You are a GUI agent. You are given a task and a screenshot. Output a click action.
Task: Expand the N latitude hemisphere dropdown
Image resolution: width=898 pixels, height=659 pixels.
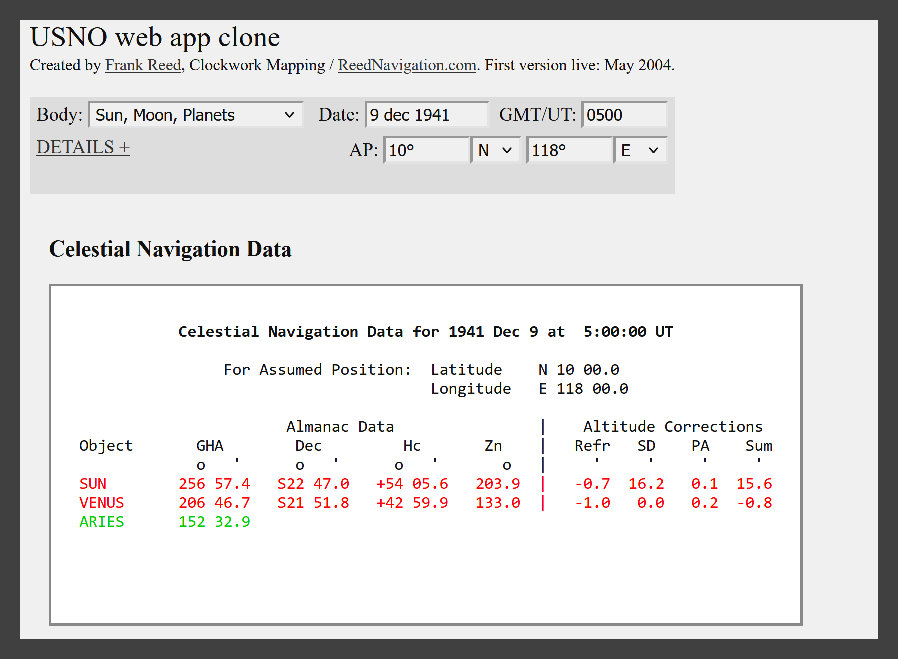click(x=495, y=150)
